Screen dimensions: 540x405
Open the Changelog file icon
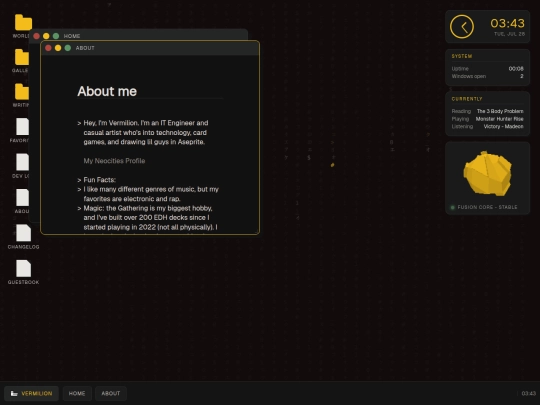coord(23,233)
